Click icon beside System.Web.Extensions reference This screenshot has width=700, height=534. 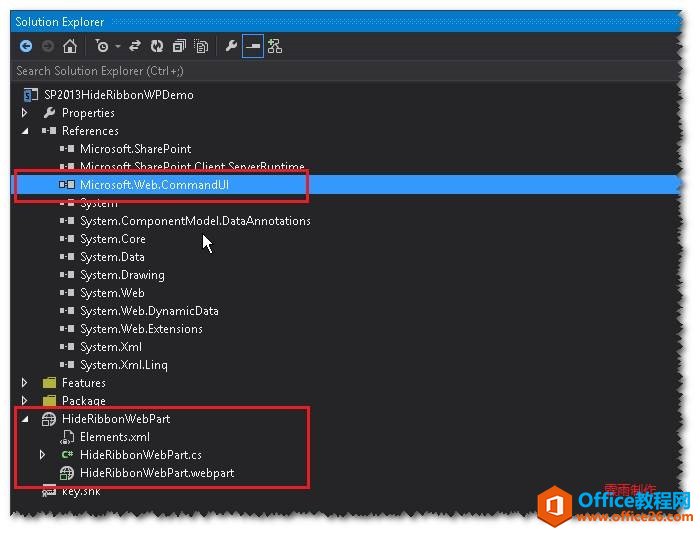tap(67, 329)
